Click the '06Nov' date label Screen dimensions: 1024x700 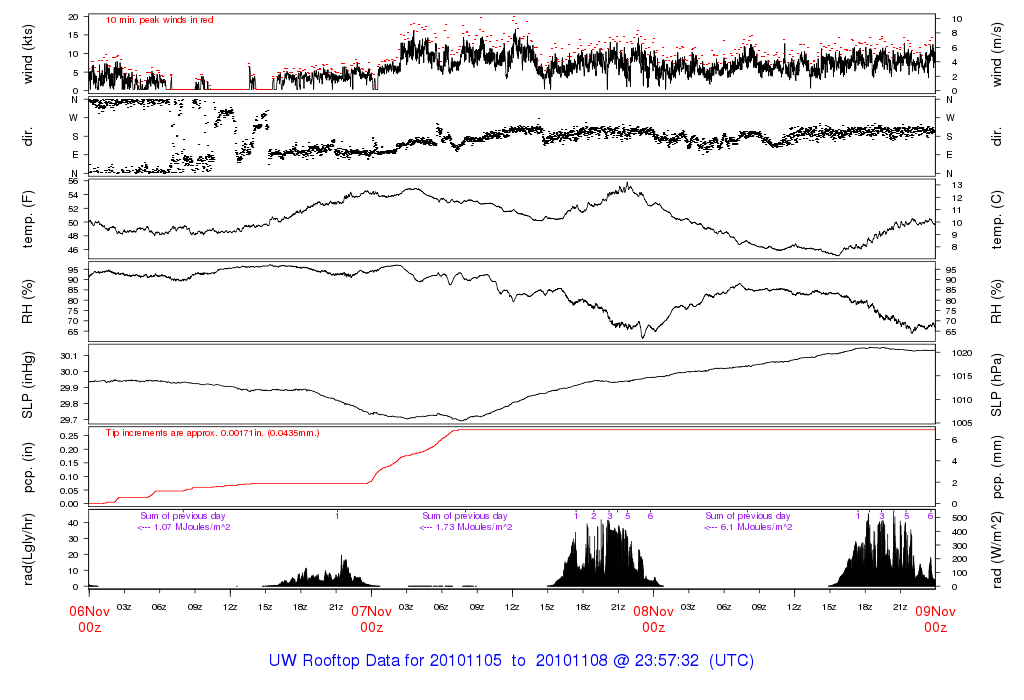tap(89, 611)
